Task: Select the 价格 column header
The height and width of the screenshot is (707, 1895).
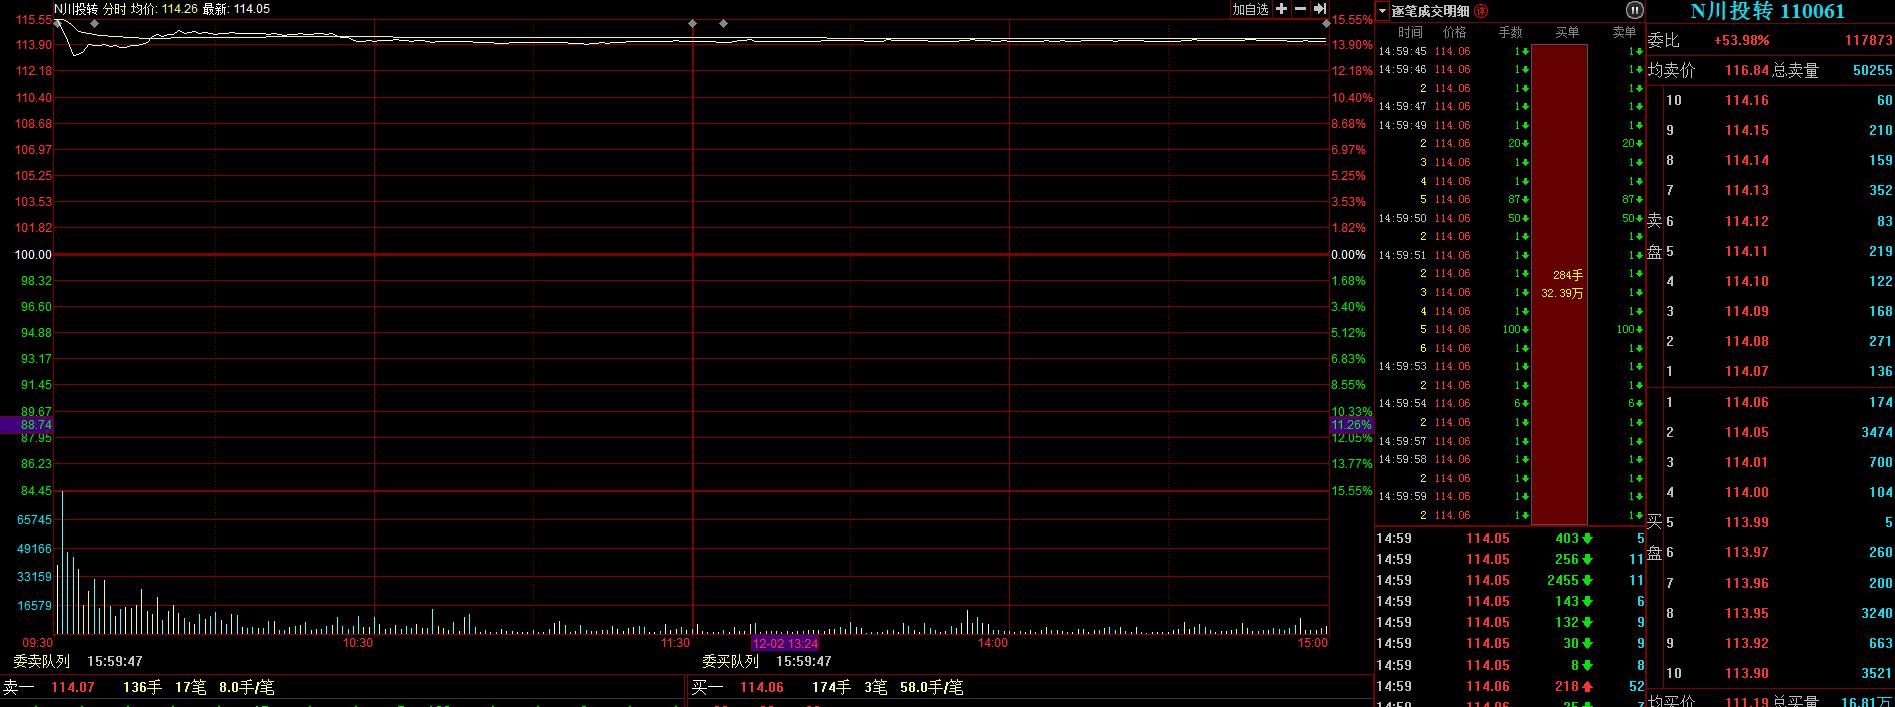Action: (x=1454, y=33)
